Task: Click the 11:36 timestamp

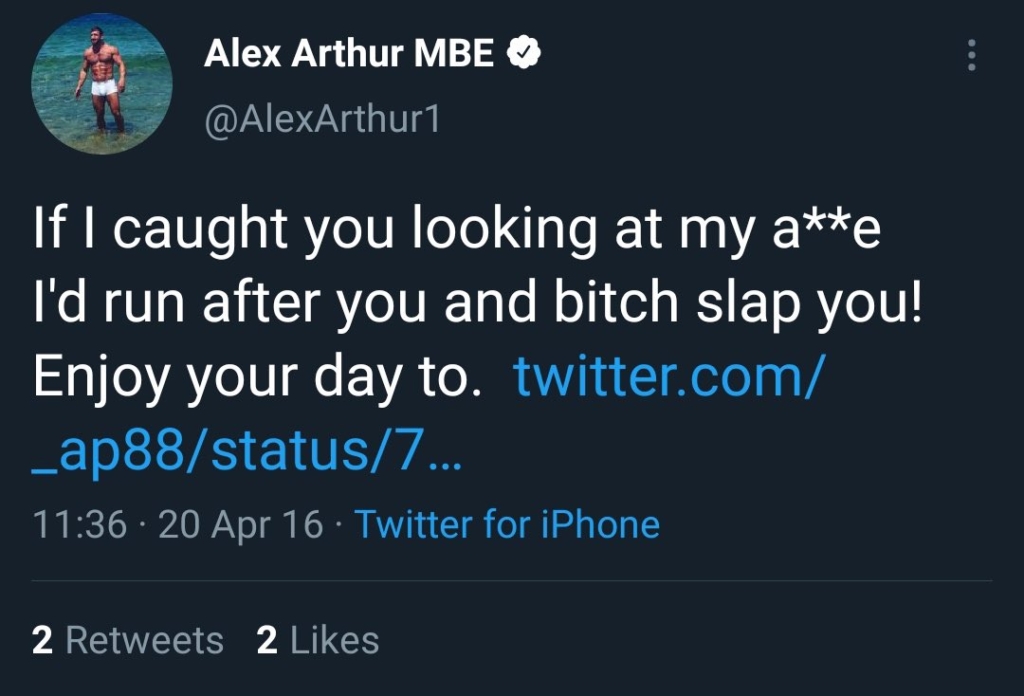Action: tap(79, 524)
